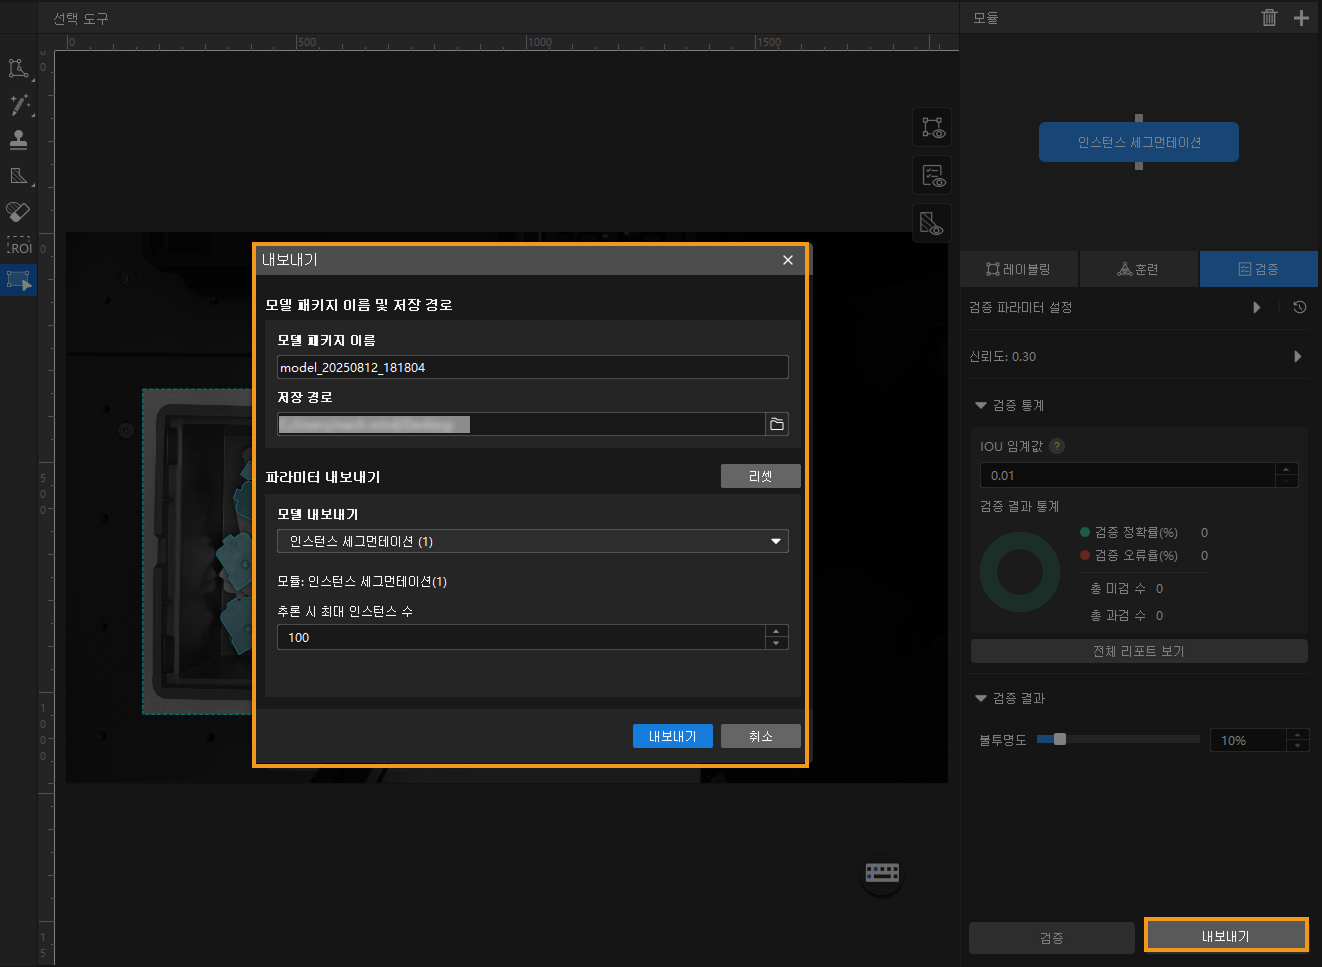Screen dimensions: 1322x967
Task: Collapse the 검증 결과 section
Action: tap(981, 698)
